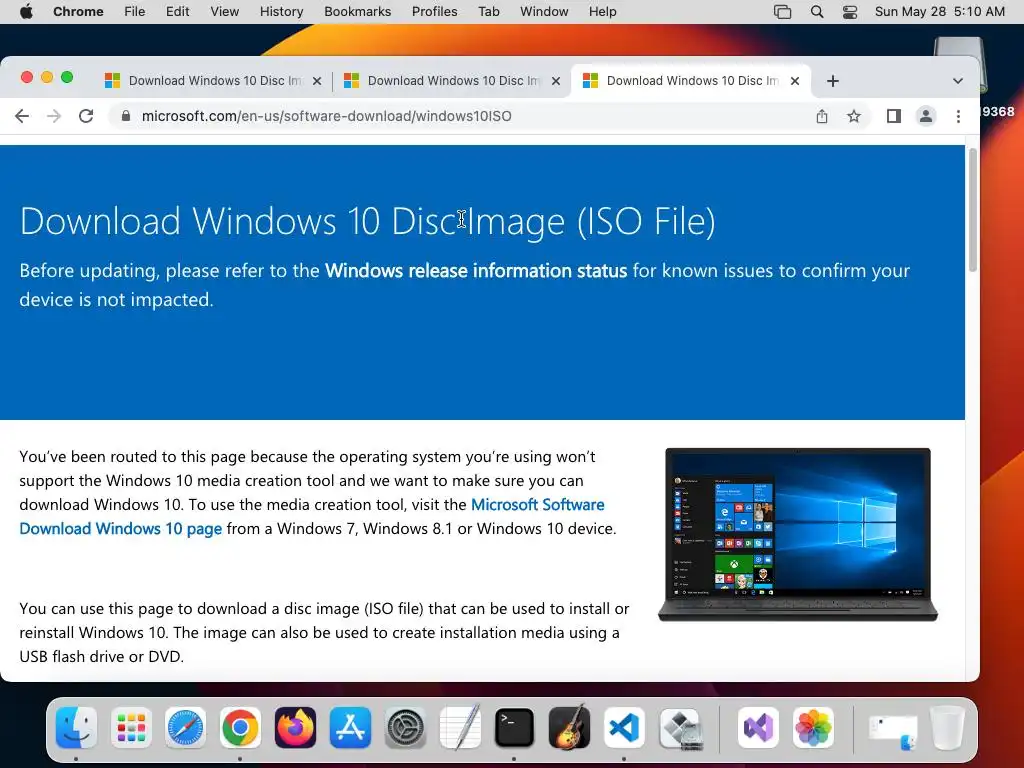Open App Store from the Dock

coord(350,728)
